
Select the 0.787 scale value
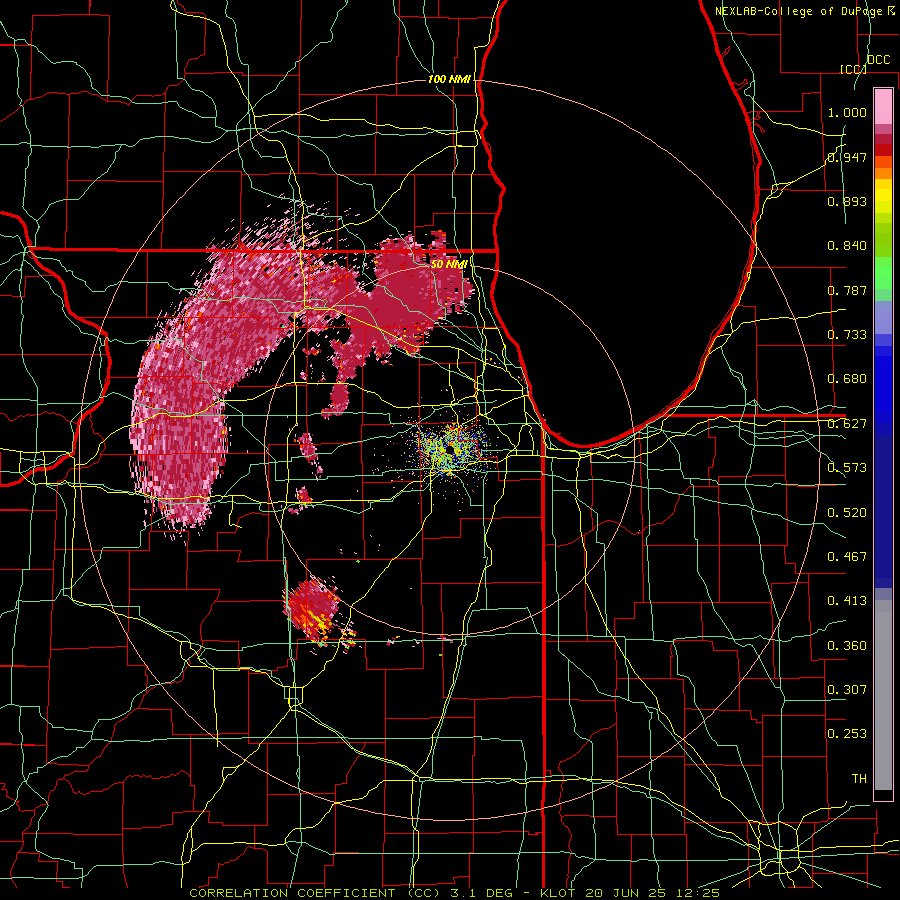[847, 290]
